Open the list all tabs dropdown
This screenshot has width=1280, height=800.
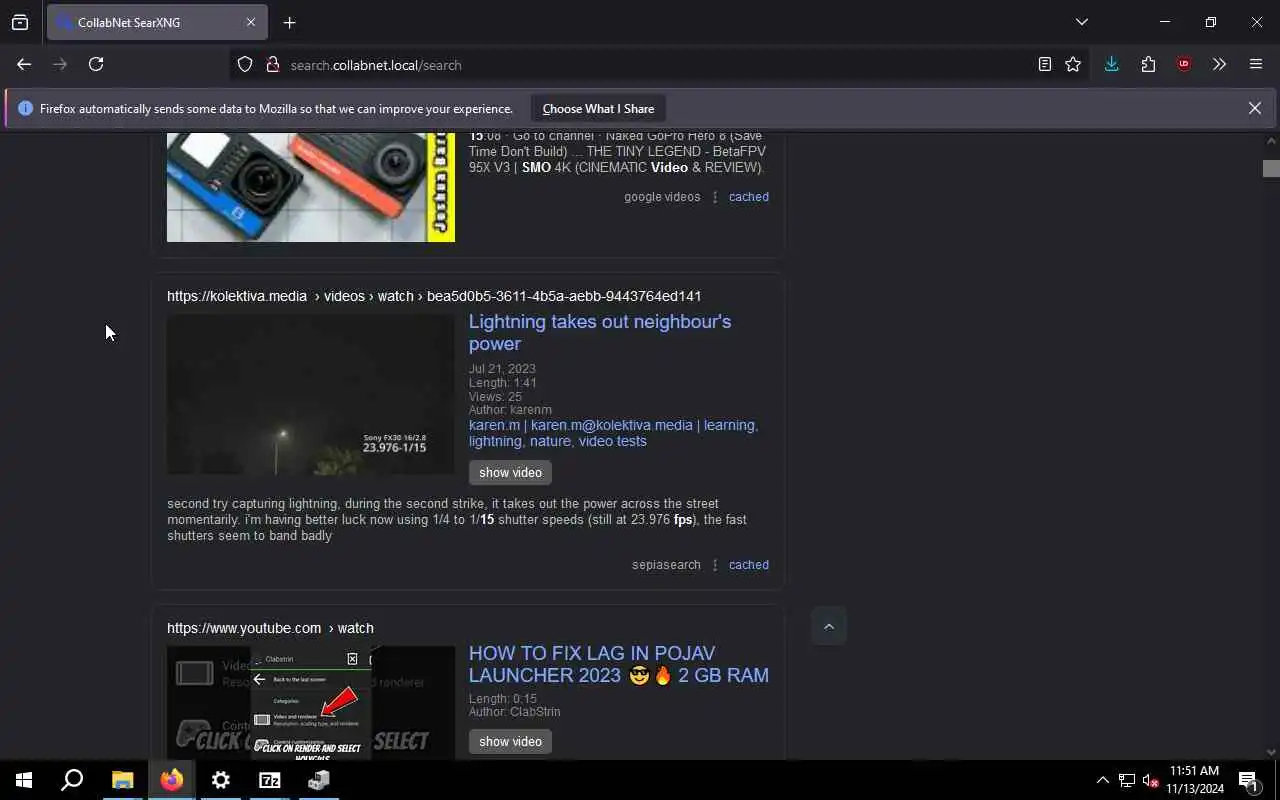tap(1081, 22)
